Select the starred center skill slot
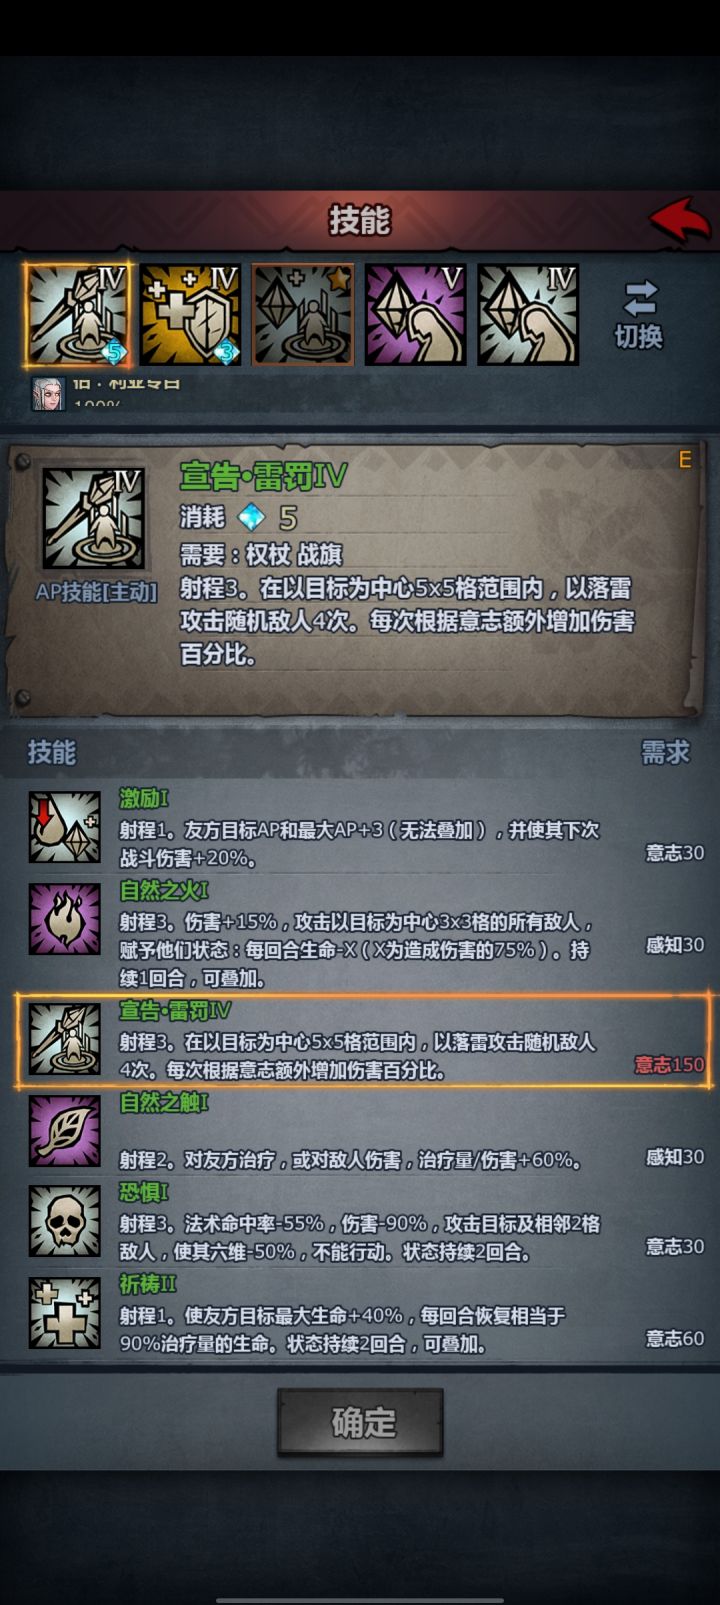Viewport: 720px width, 1605px height. (x=303, y=315)
